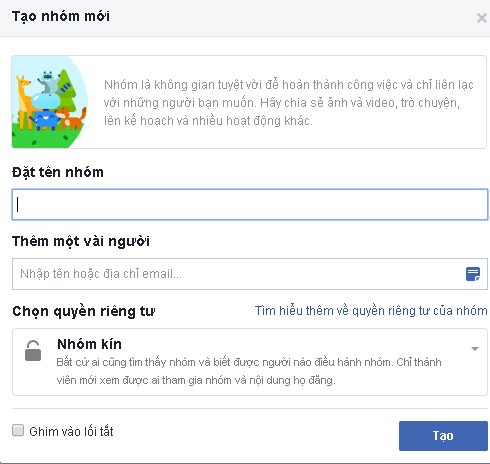Enable the Ghim vào lối tắt checkbox
490x464 pixels.
click(x=18, y=430)
